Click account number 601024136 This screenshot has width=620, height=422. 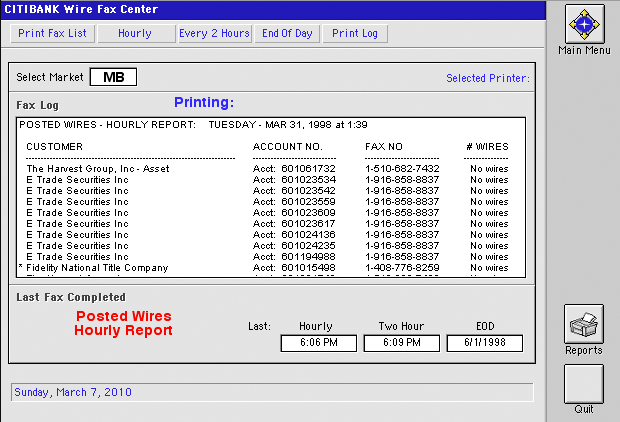pyautogui.click(x=308, y=235)
